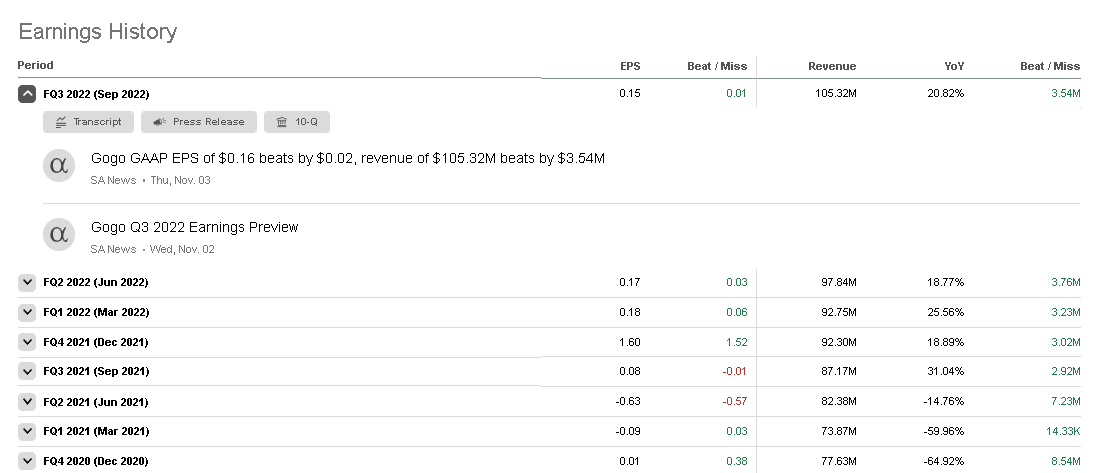Image resolution: width=1097 pixels, height=473 pixels.
Task: Expand the FQ1 2022 (Mar 2022) row
Action: coord(27,313)
